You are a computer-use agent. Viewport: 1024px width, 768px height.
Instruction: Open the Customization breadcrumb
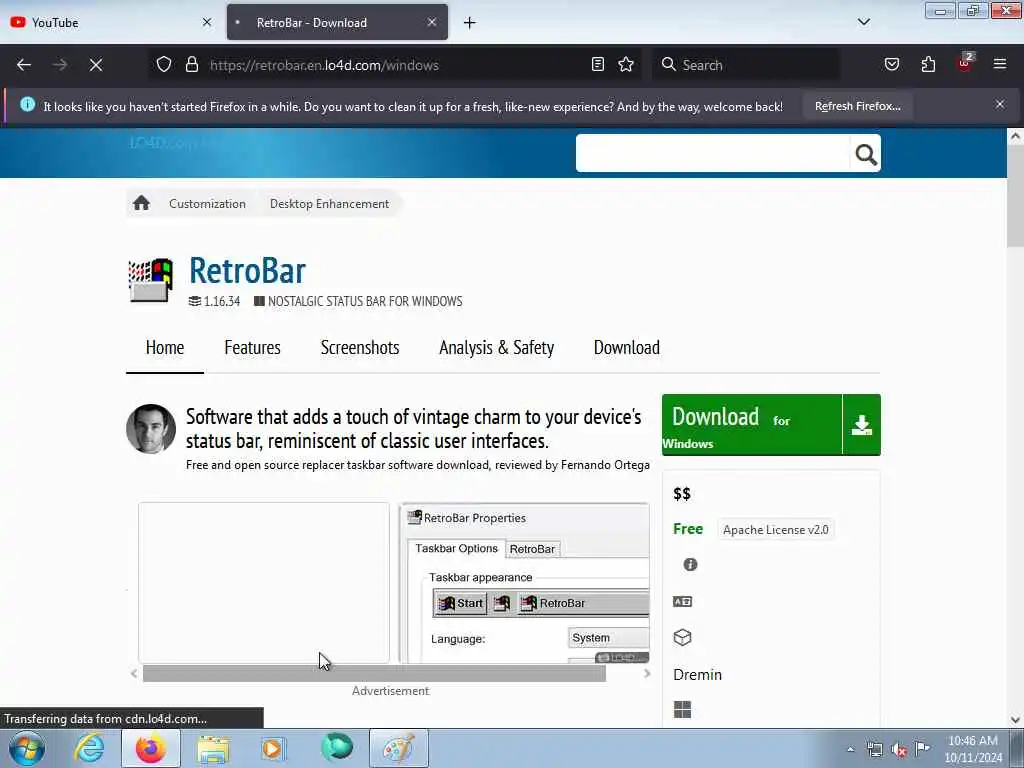point(207,204)
